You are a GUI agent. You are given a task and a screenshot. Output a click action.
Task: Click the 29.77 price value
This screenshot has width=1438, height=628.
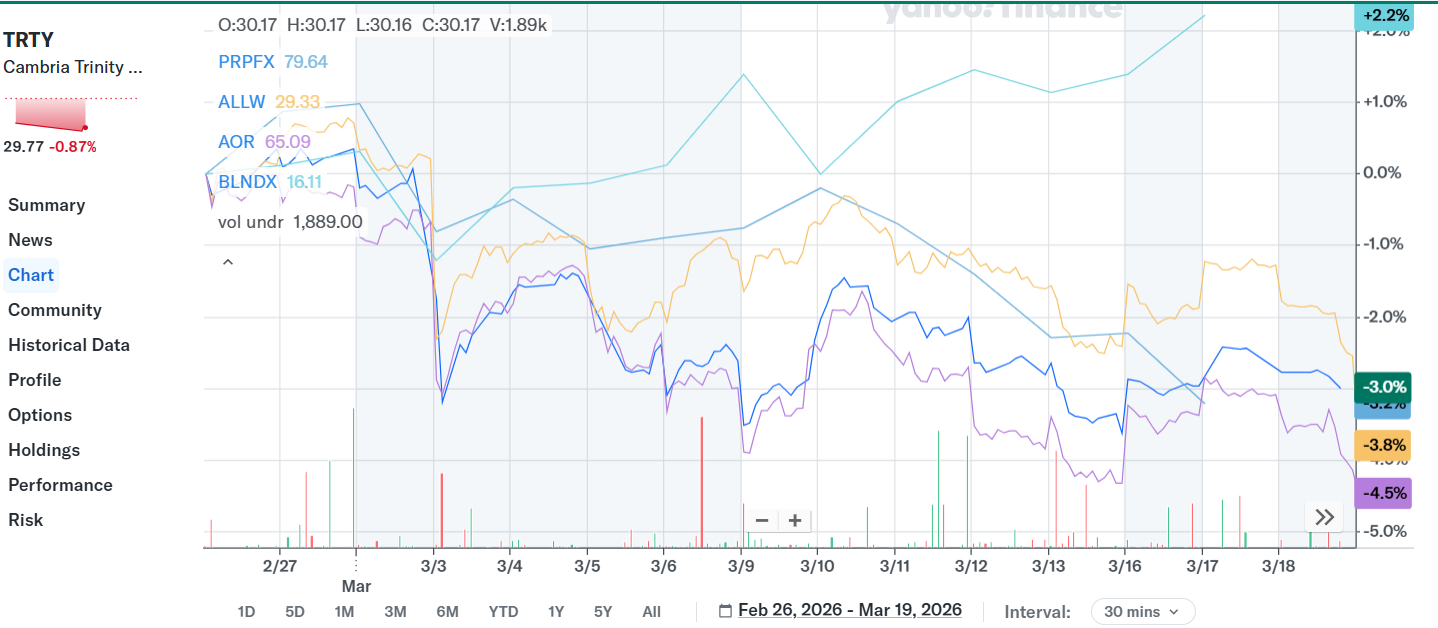pos(23,147)
